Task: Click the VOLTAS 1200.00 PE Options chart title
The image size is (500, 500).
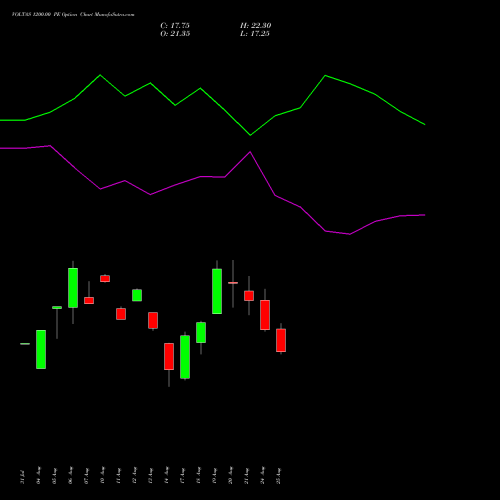Action: (x=73, y=15)
